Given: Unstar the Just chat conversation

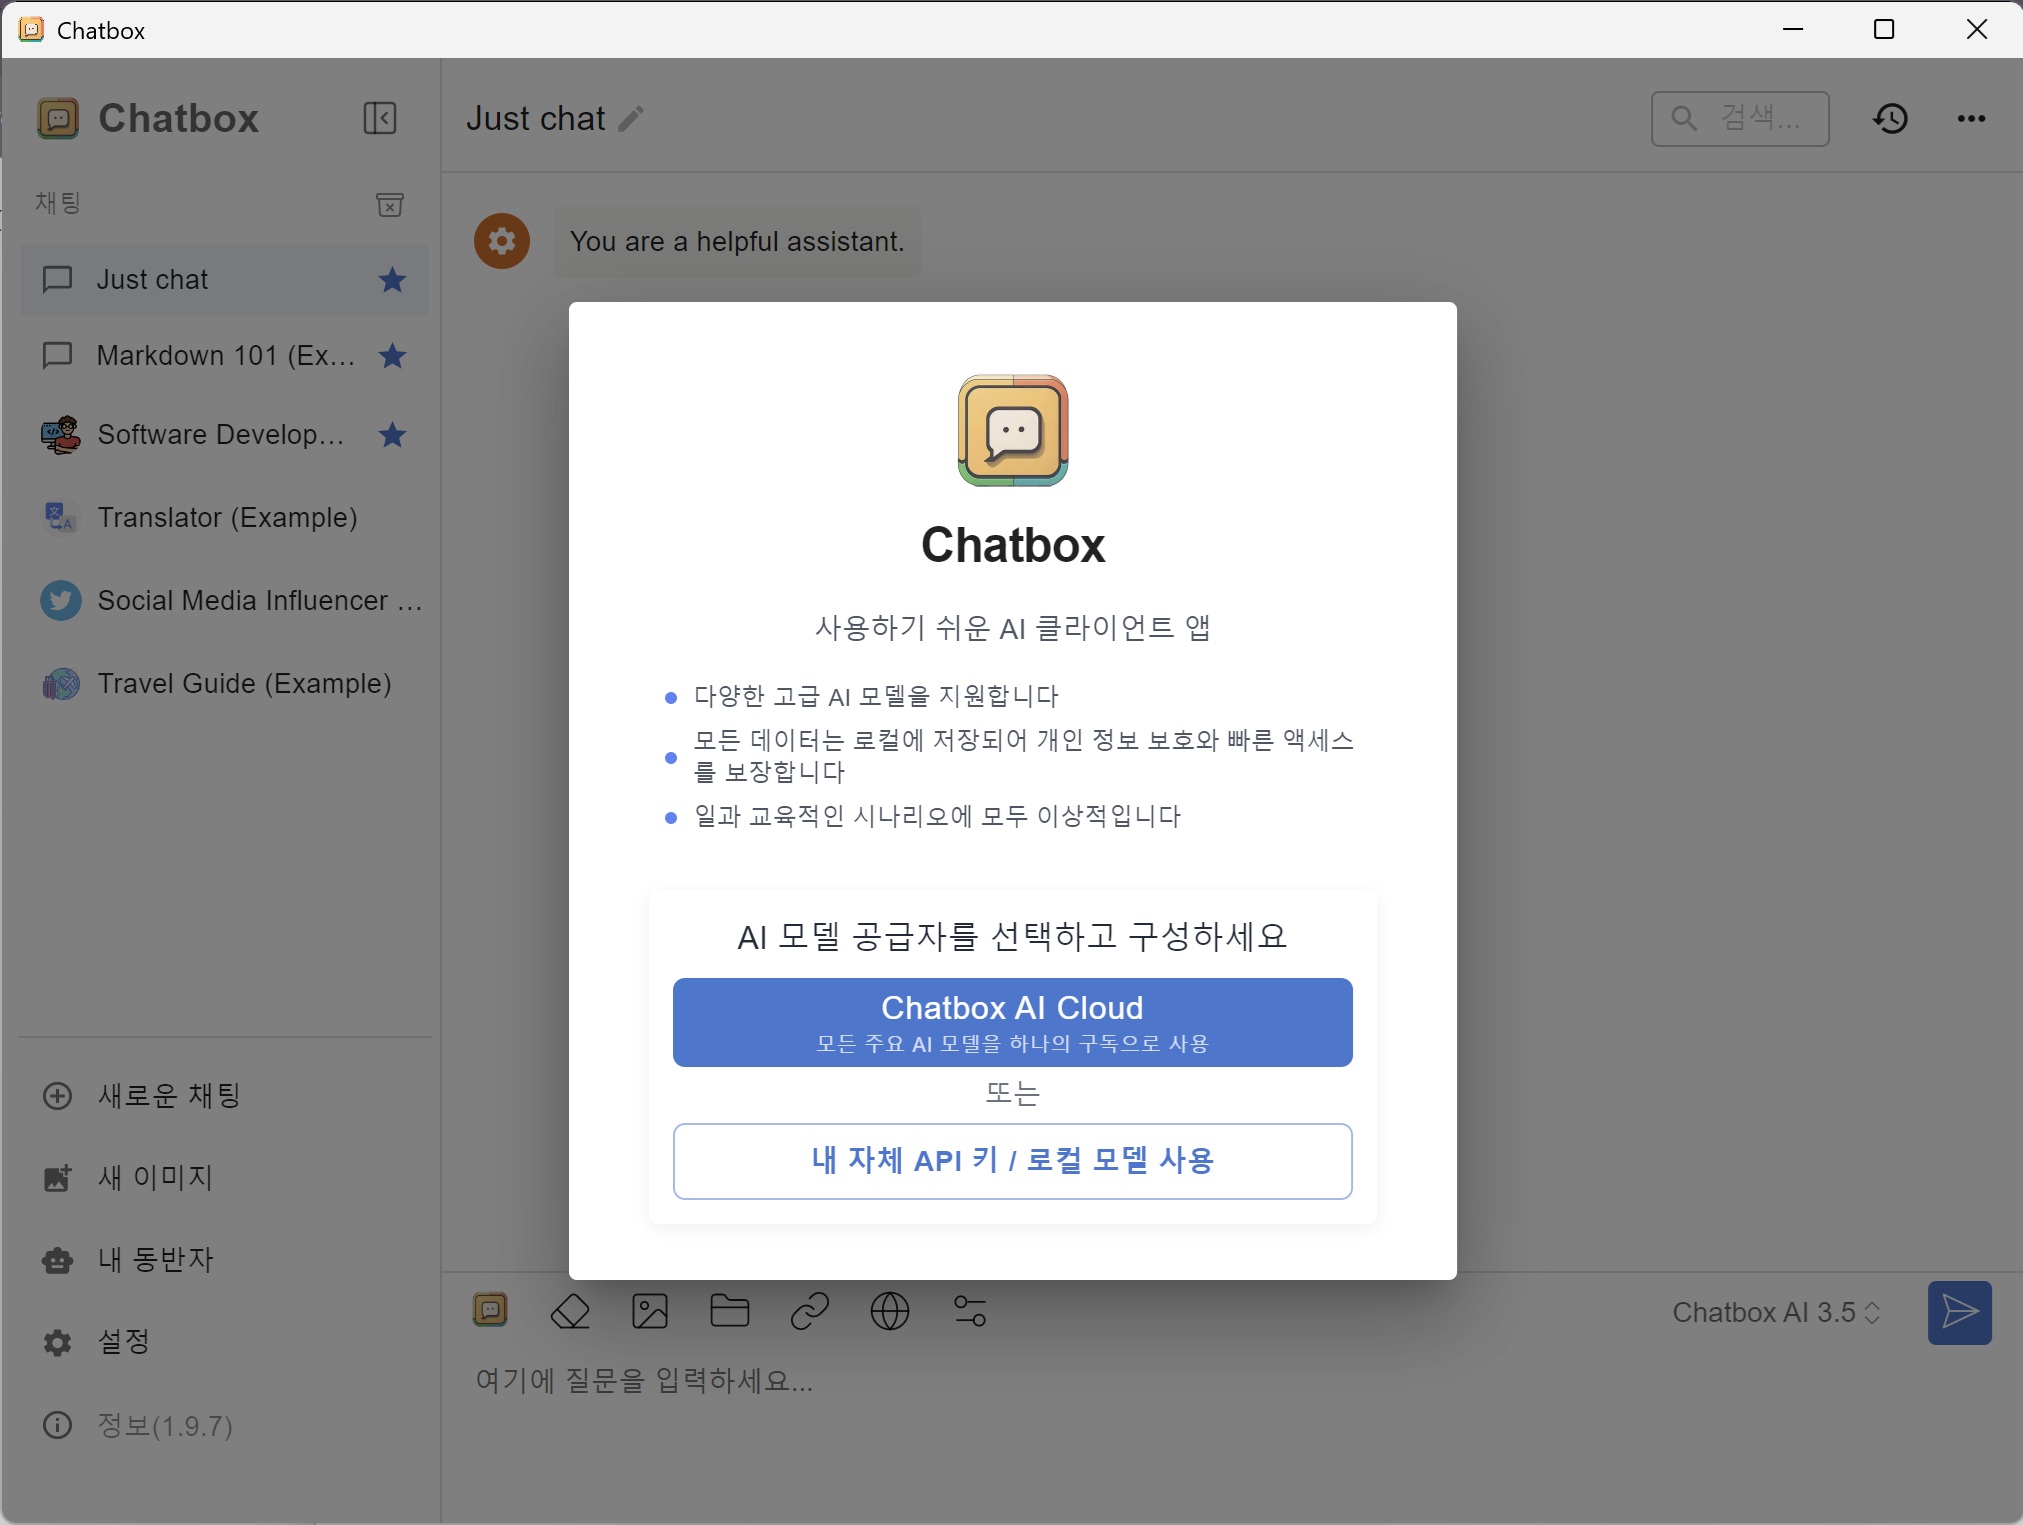Looking at the screenshot, I should pyautogui.click(x=392, y=280).
